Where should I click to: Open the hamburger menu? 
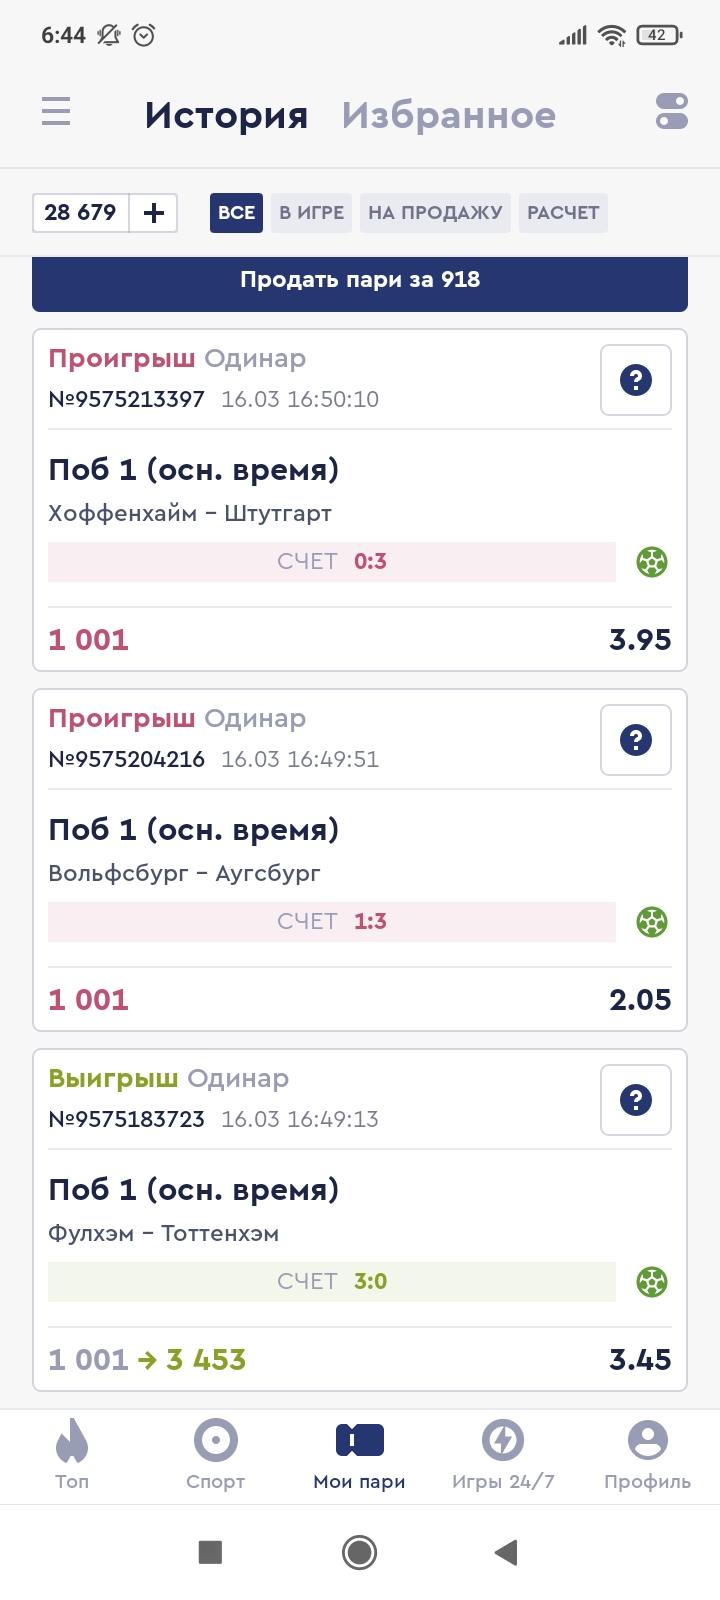coord(56,111)
